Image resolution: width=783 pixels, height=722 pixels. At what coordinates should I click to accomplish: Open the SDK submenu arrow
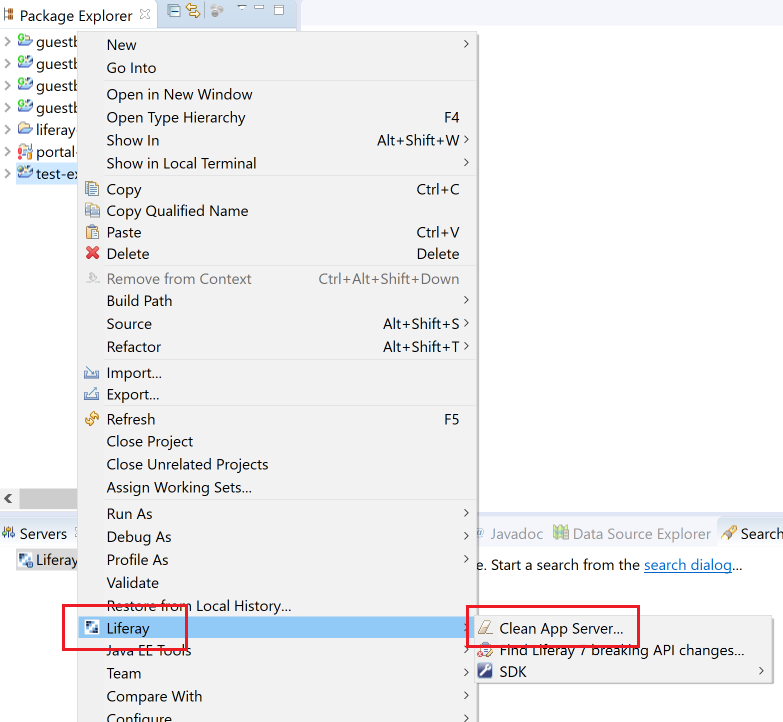click(x=761, y=671)
